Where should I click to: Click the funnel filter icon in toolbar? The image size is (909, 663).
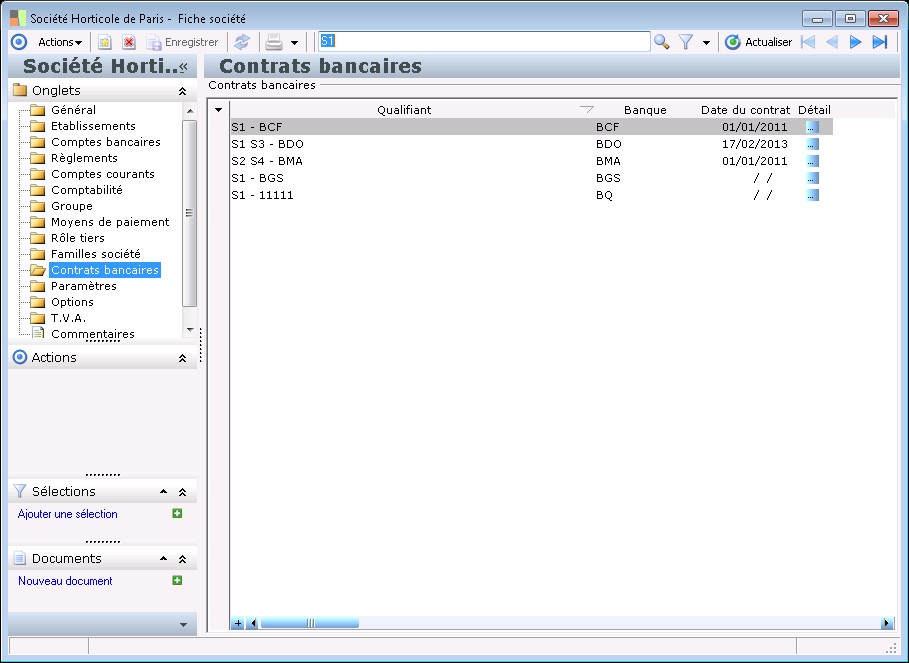pyautogui.click(x=686, y=42)
